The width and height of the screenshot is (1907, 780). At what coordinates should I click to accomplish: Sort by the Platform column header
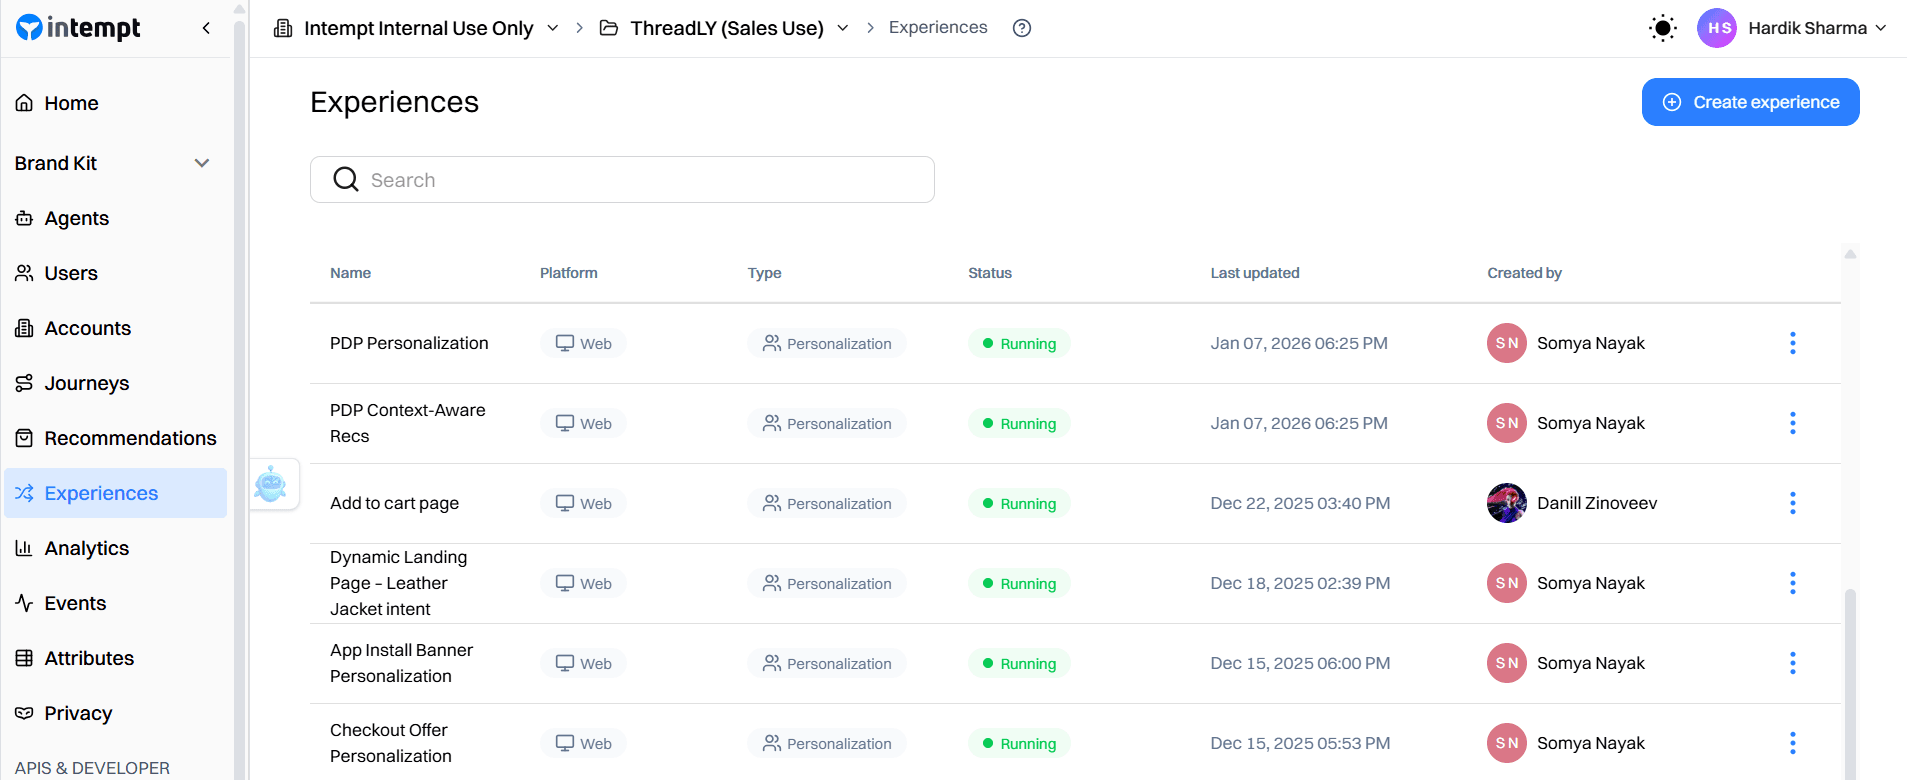[x=568, y=273]
